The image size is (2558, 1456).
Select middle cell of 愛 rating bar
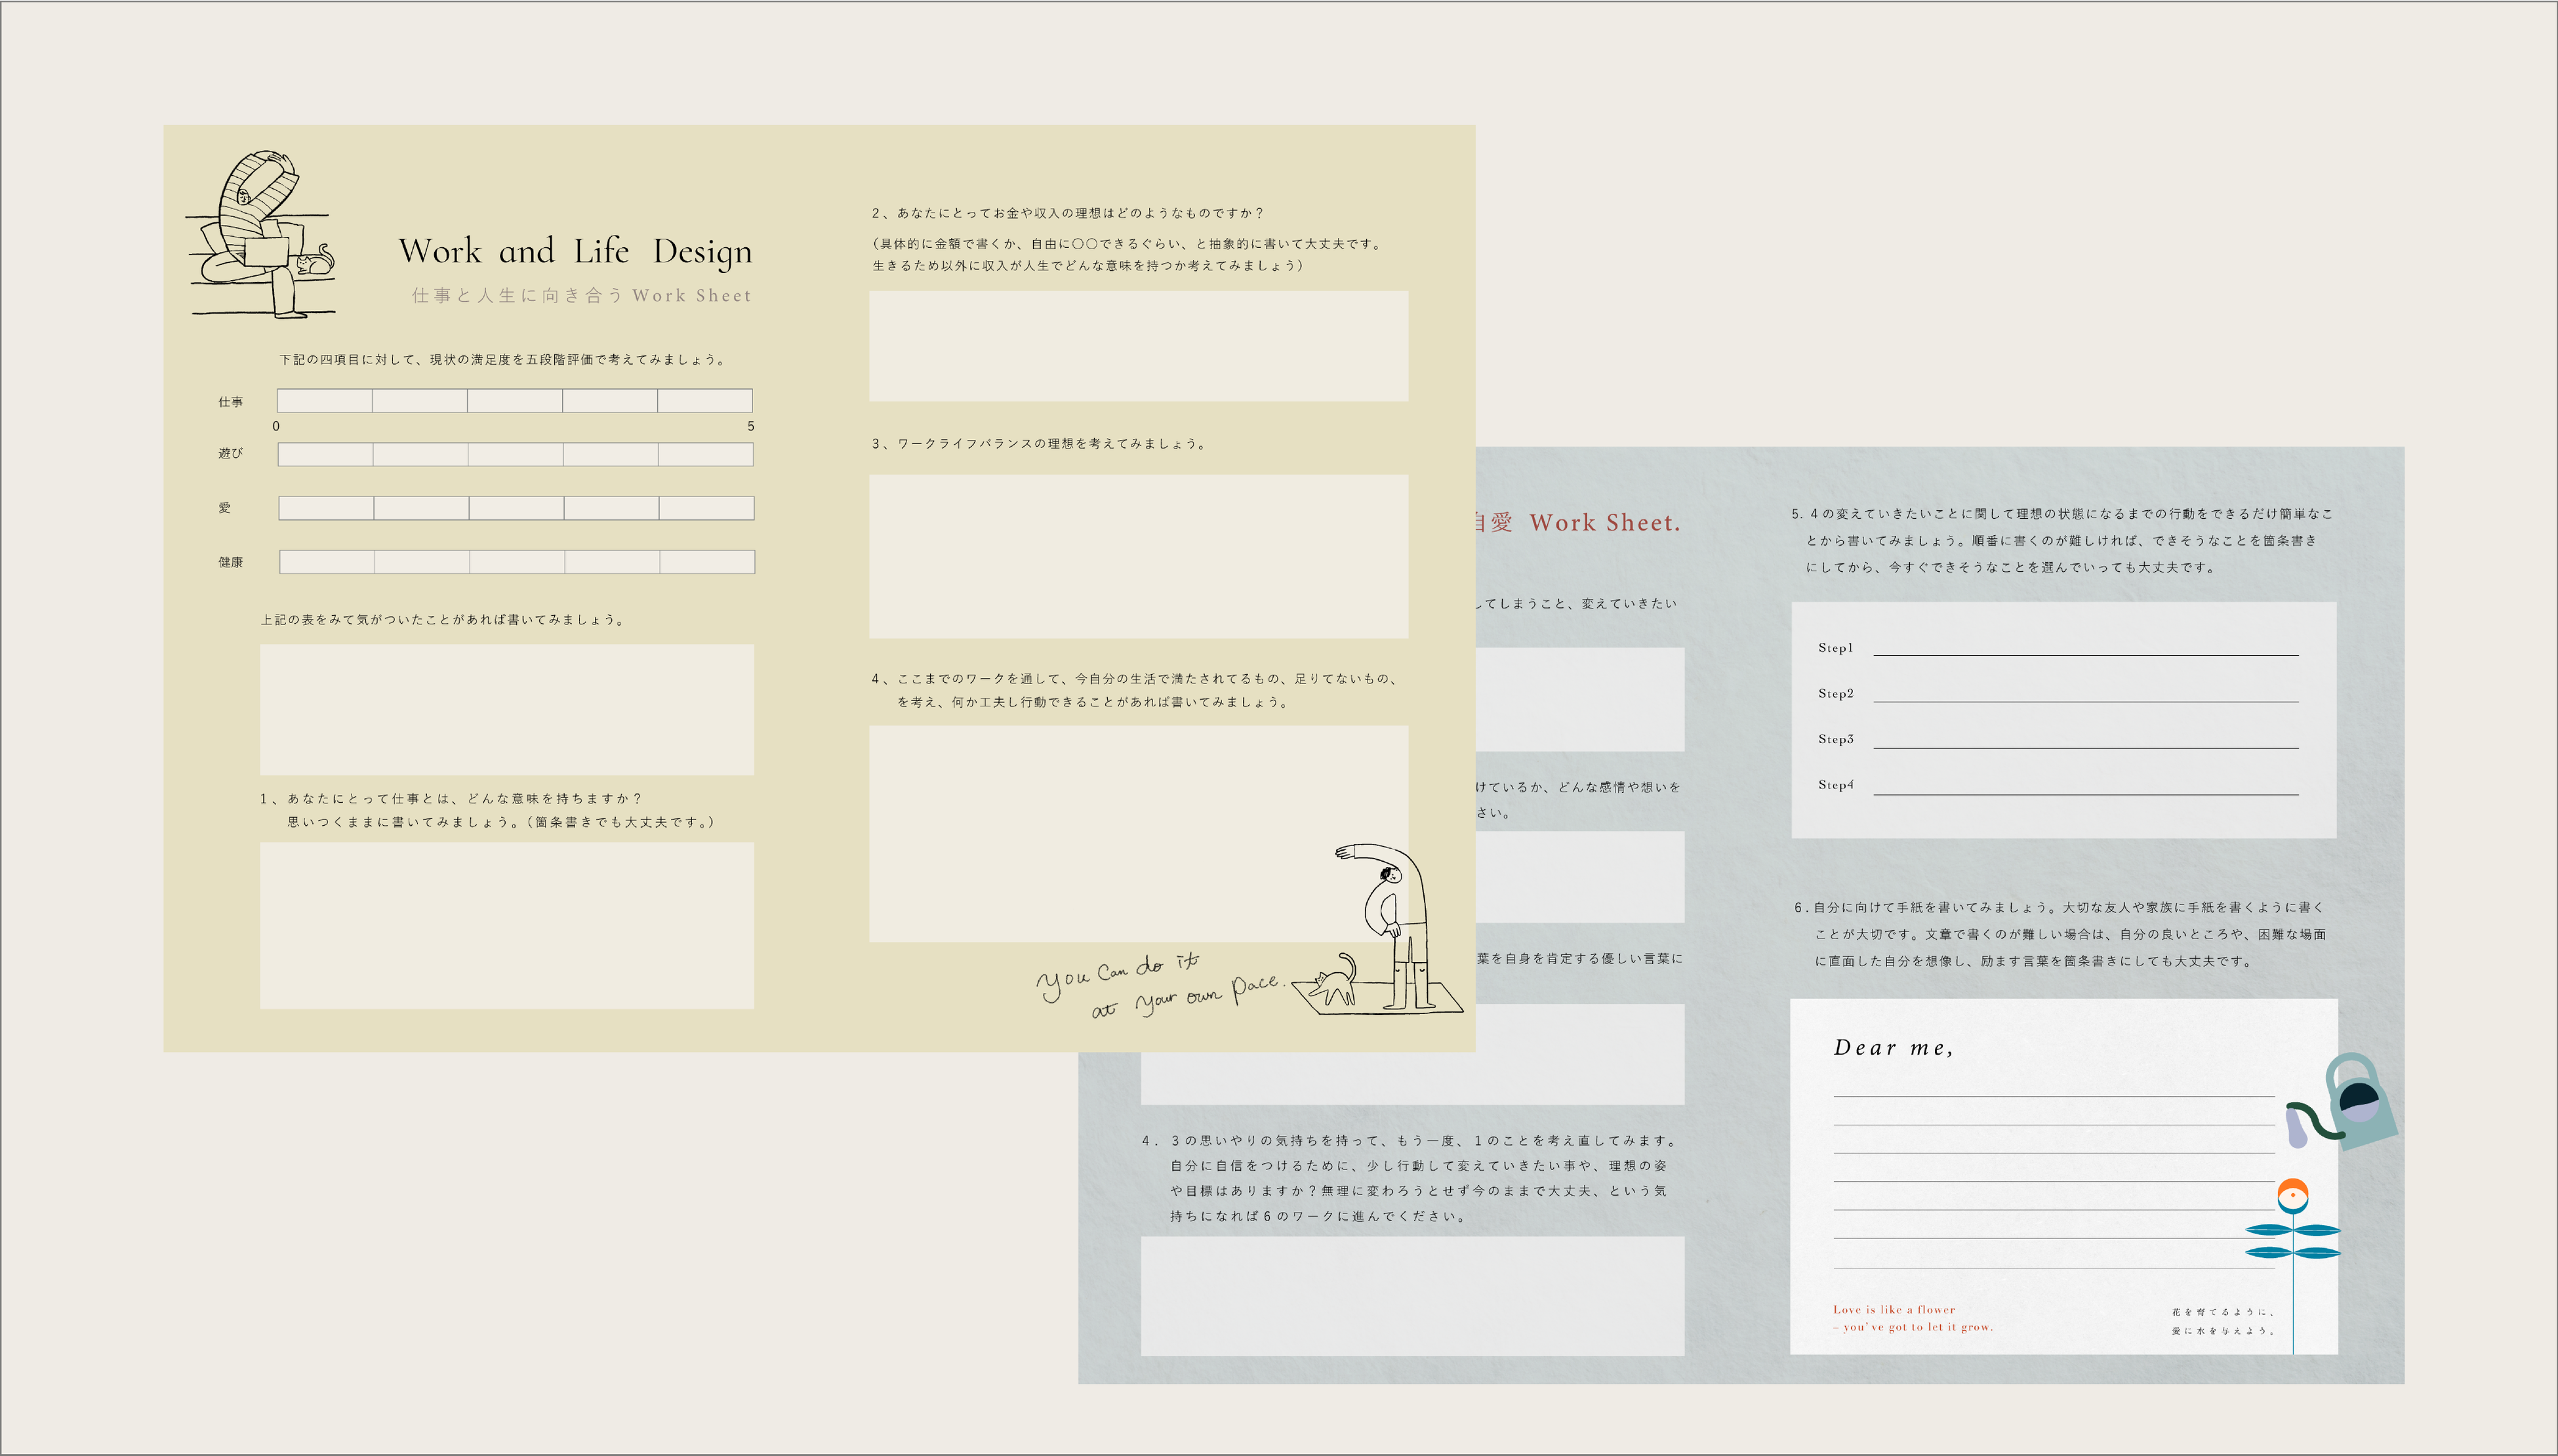(x=516, y=508)
